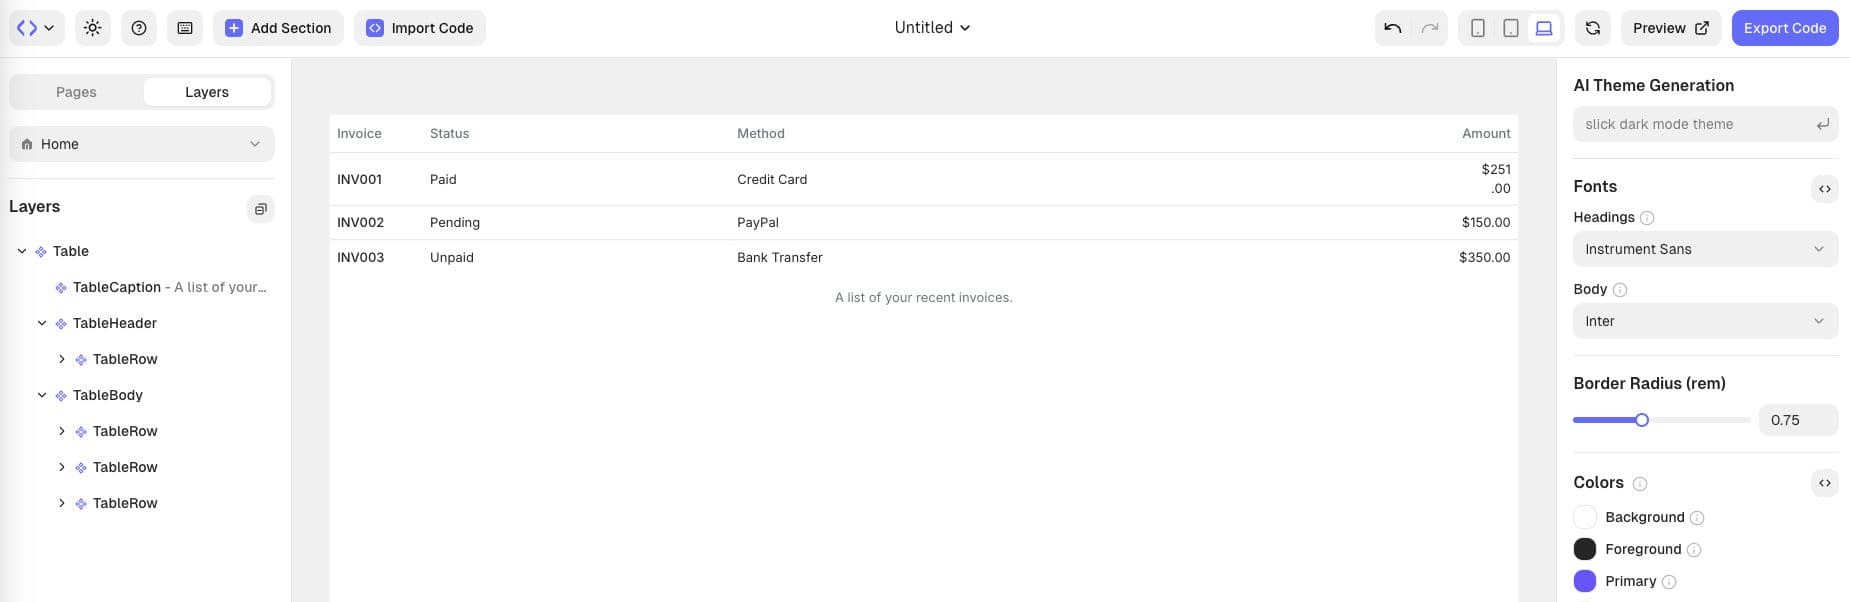
Task: Select the Layers tab
Action: tap(207, 92)
